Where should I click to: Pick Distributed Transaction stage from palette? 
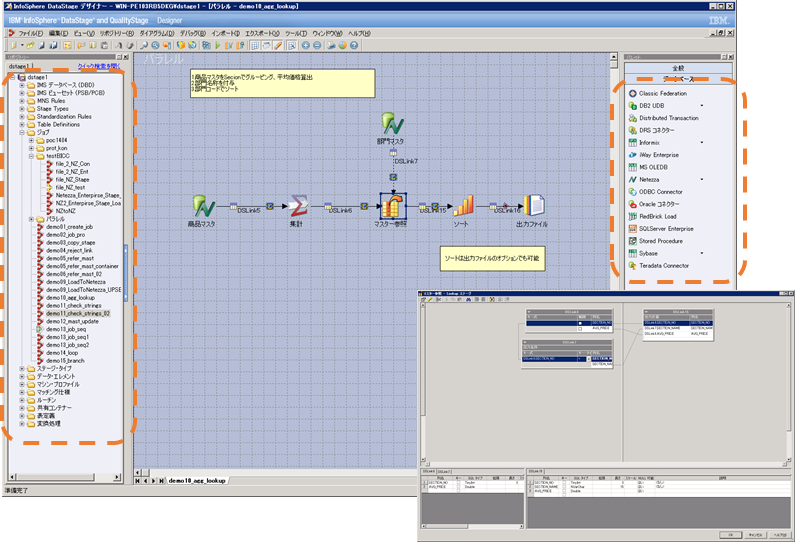669,118
